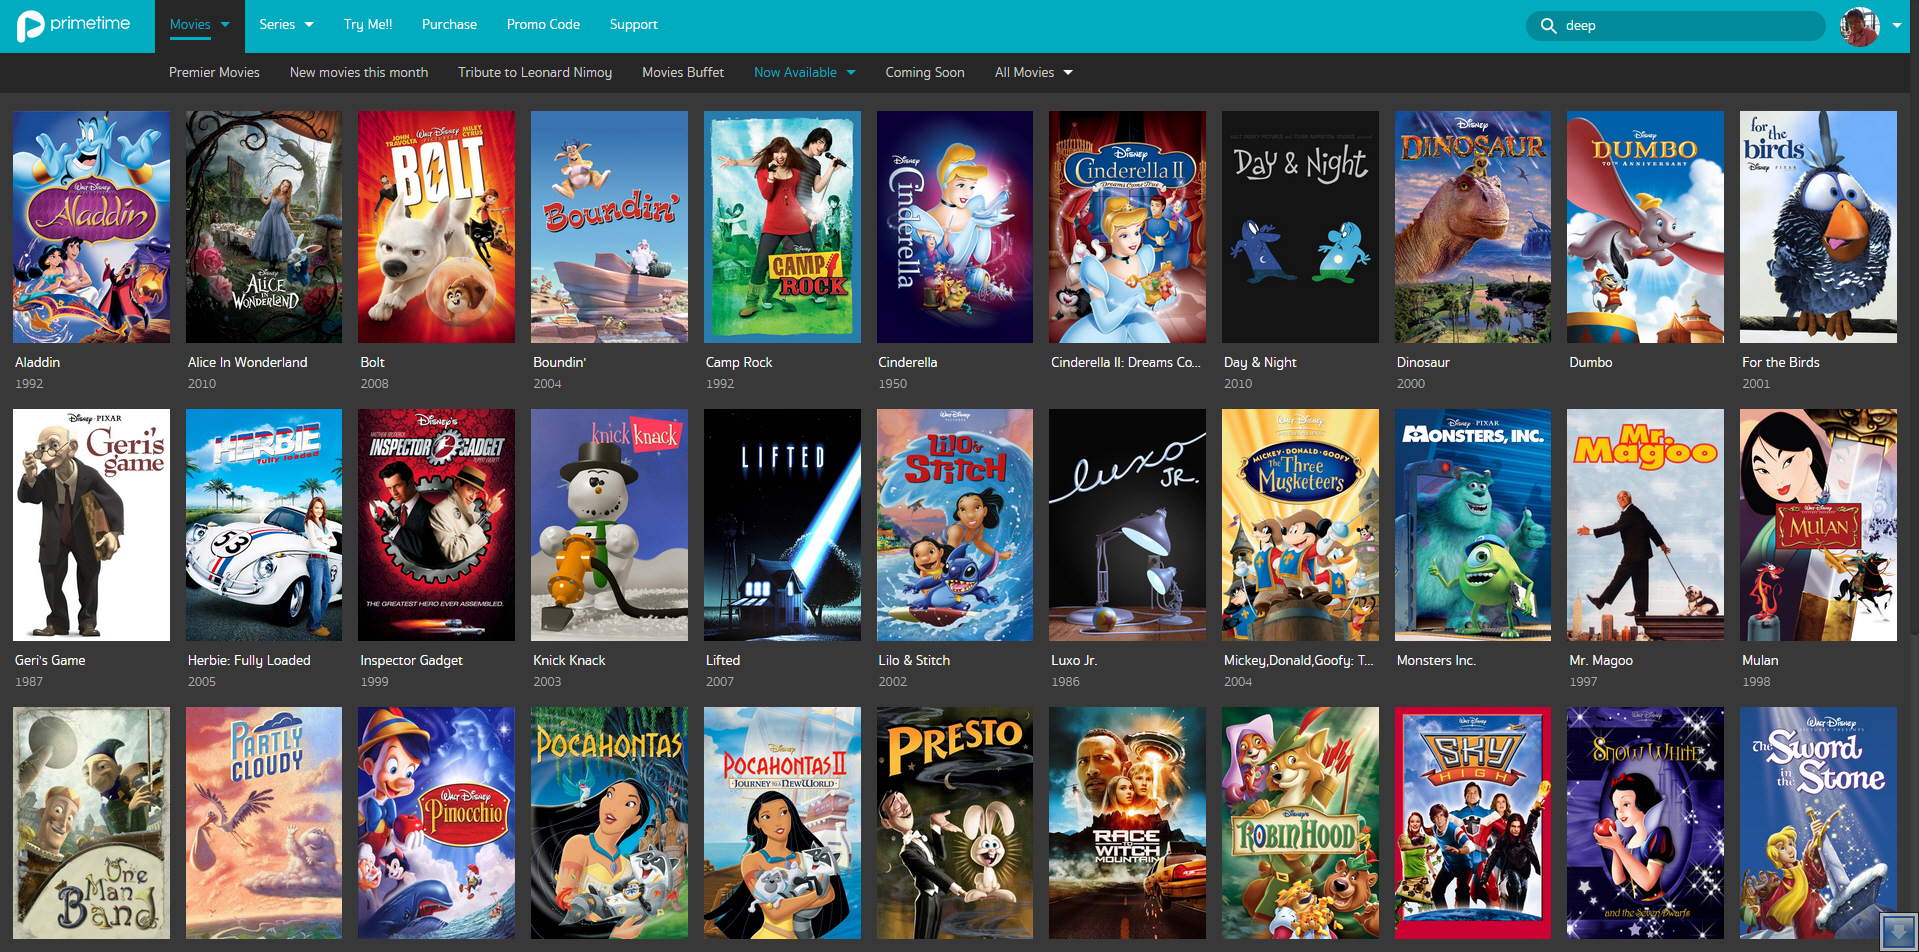Screen dimensions: 1919x952
Task: Open the Try Me!! page
Action: [368, 25]
